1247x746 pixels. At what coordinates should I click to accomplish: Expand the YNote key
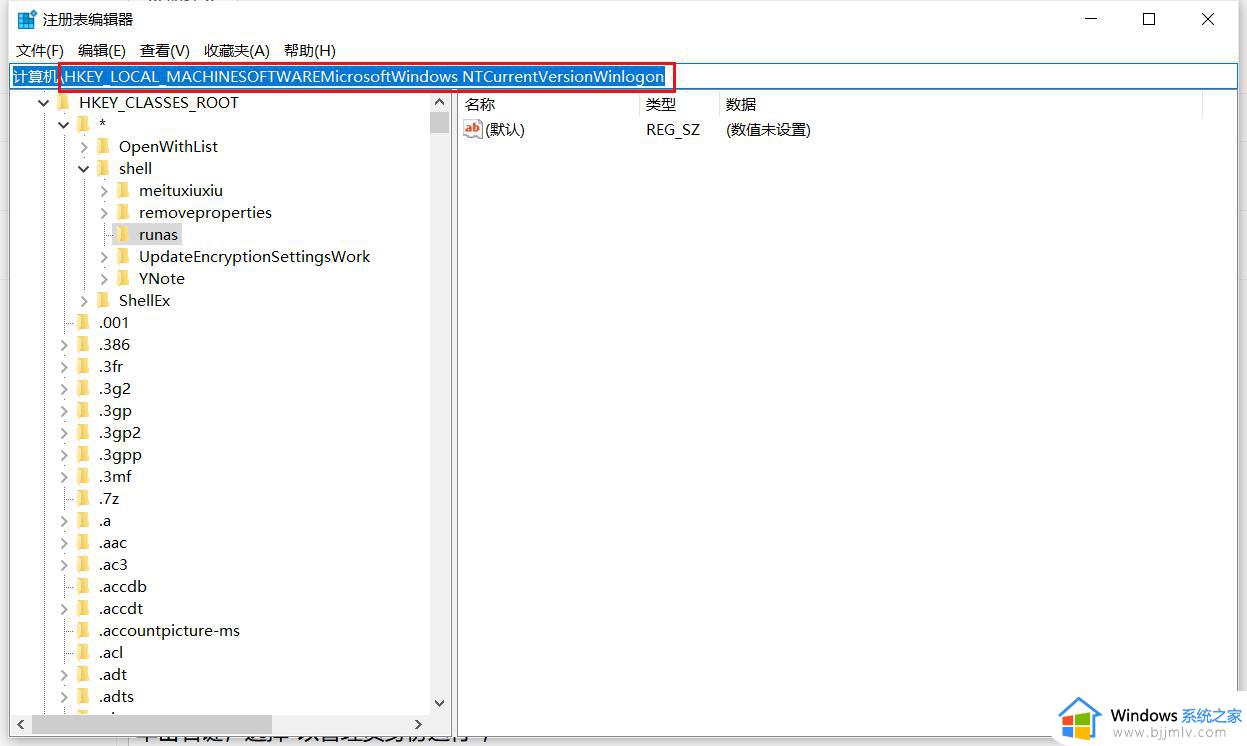pyautogui.click(x=104, y=278)
